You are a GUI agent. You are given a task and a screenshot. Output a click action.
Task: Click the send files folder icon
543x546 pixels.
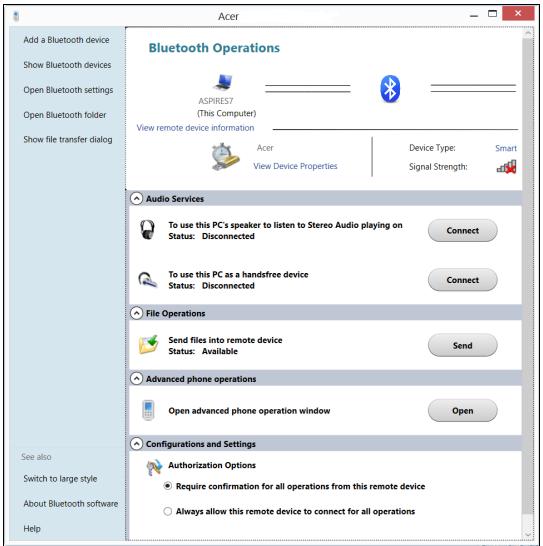148,344
